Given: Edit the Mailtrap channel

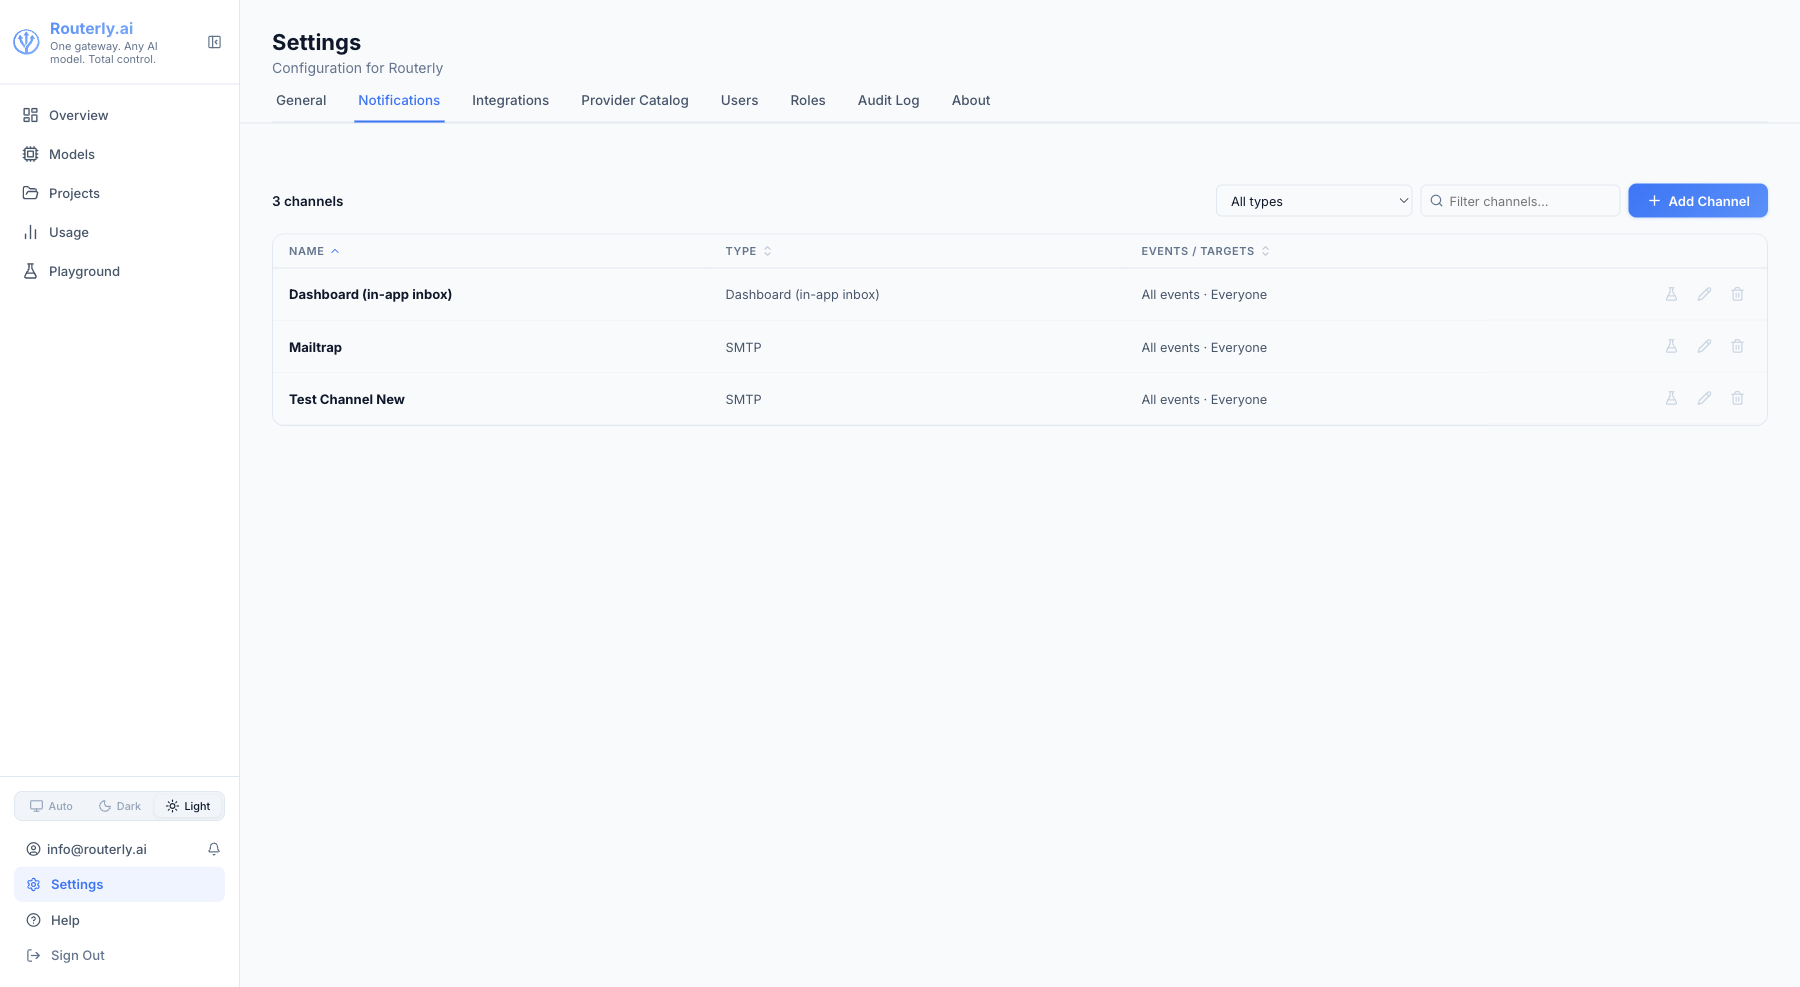Looking at the screenshot, I should [1704, 346].
